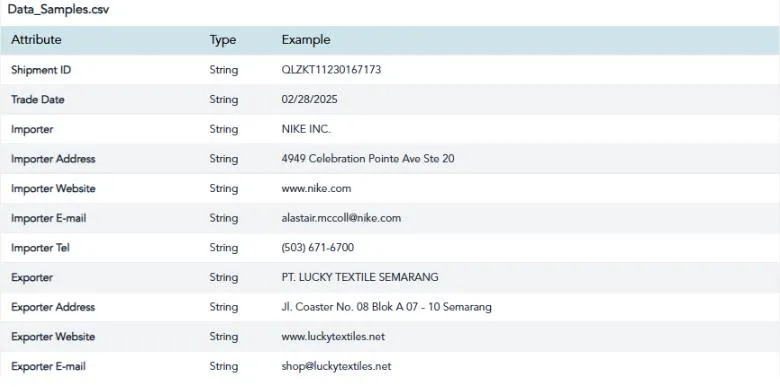This screenshot has width=780, height=387.
Task: Click String type in Importer row
Action: click(x=223, y=130)
